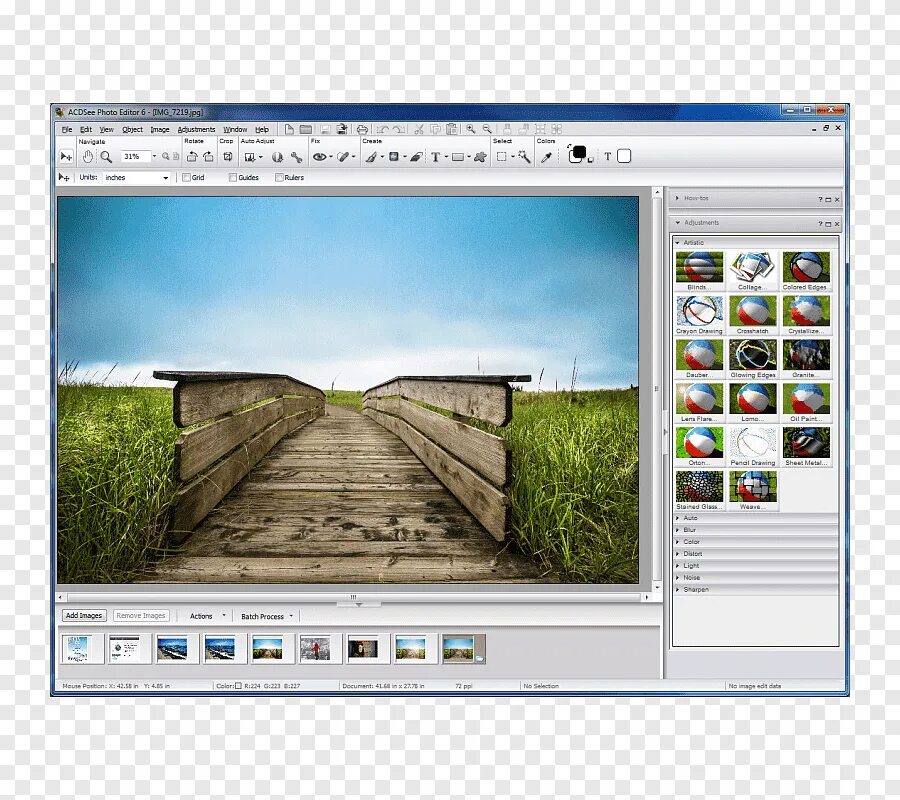Click the Add Images button

tap(84, 616)
